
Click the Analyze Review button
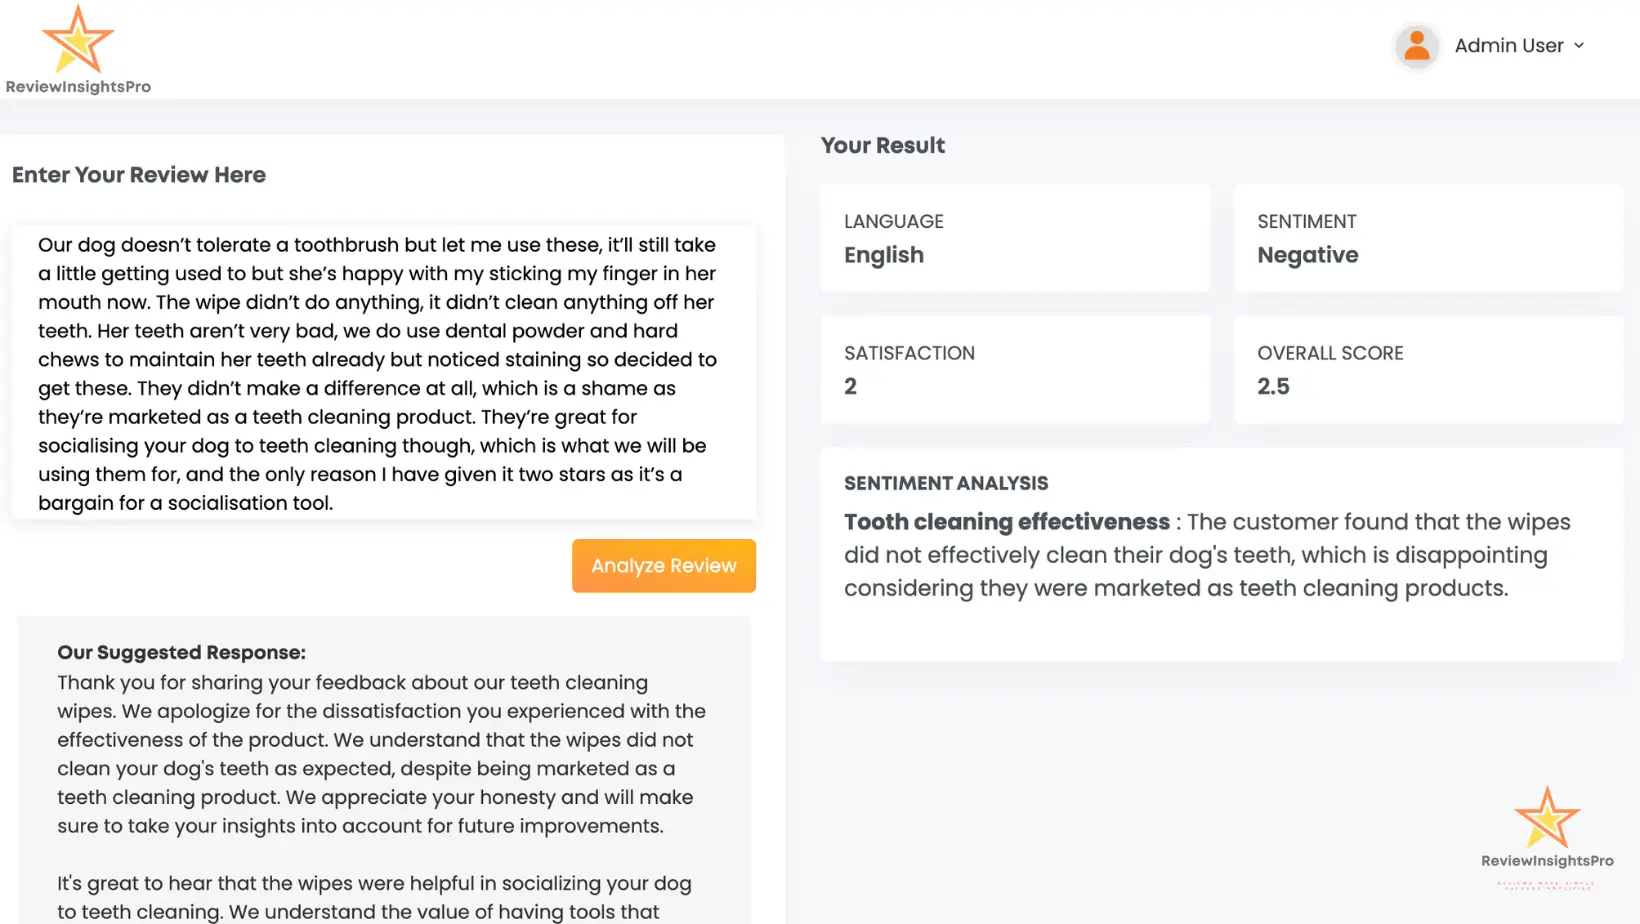pyautogui.click(x=664, y=566)
